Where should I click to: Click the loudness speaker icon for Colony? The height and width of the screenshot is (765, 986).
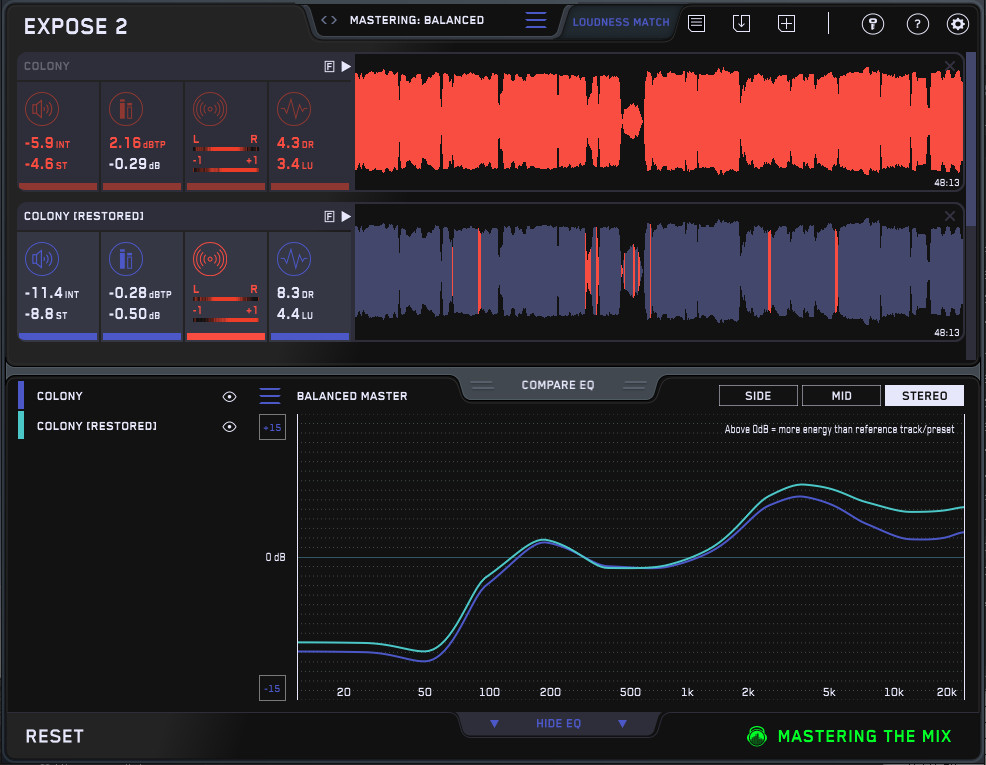41,108
